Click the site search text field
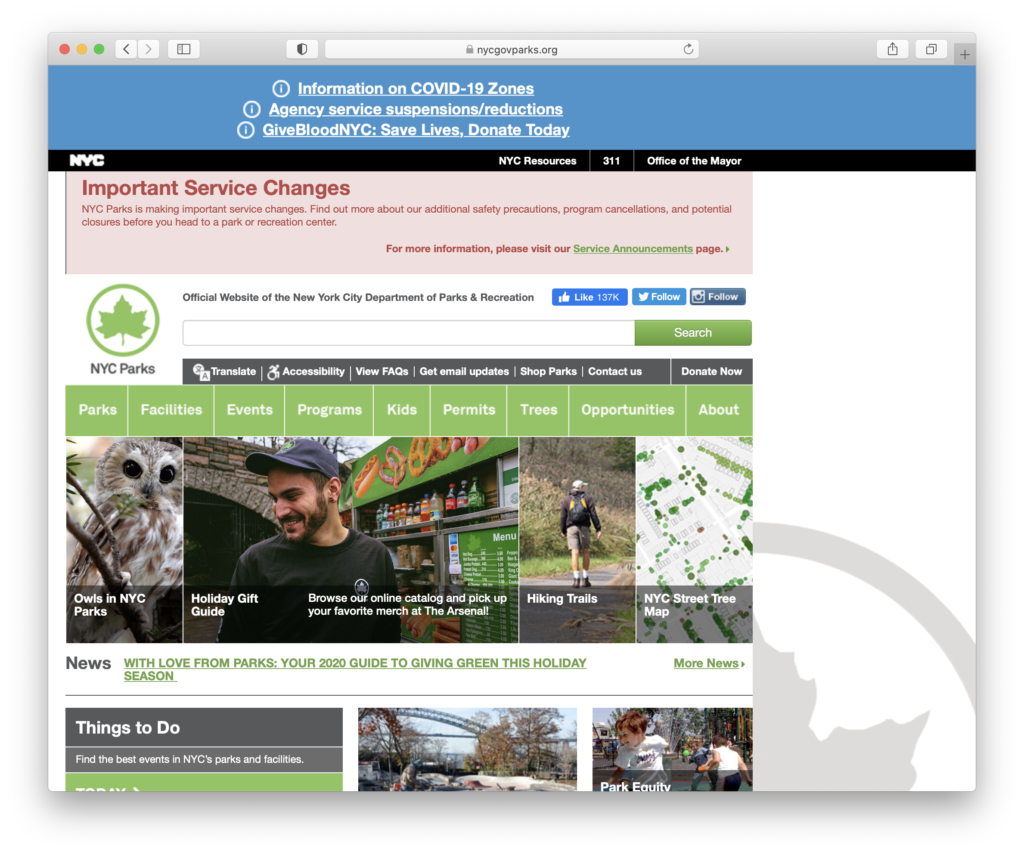 point(409,332)
